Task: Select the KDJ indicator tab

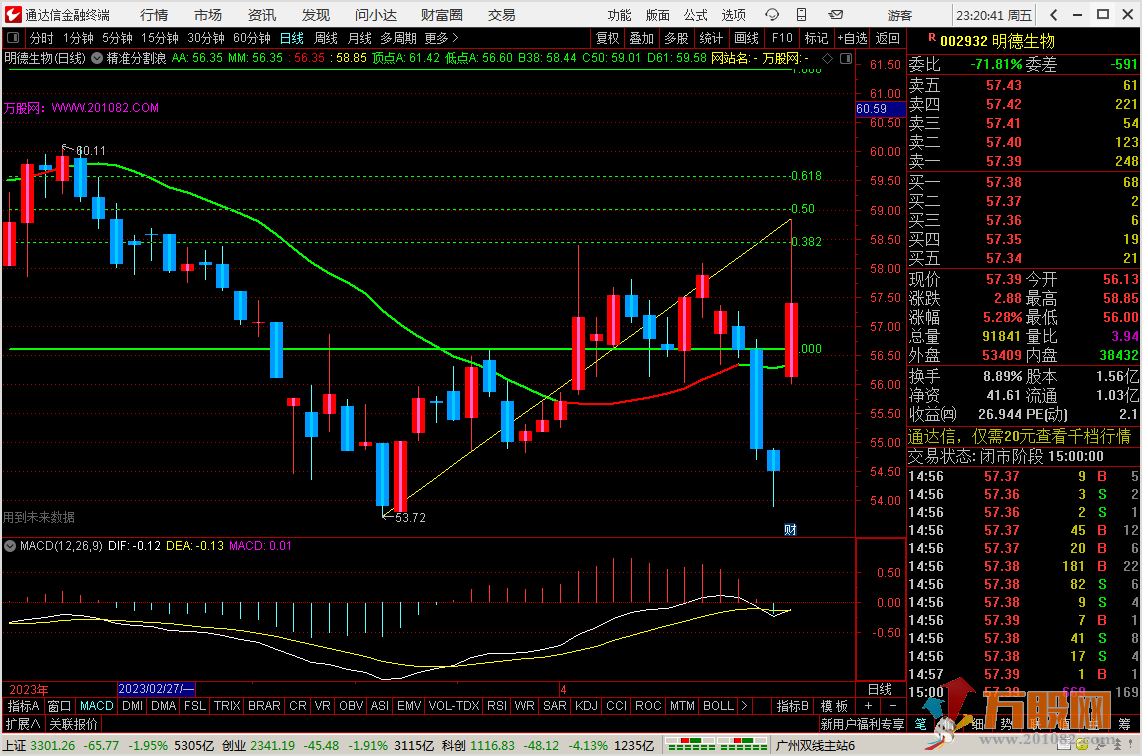Action: pyautogui.click(x=586, y=706)
